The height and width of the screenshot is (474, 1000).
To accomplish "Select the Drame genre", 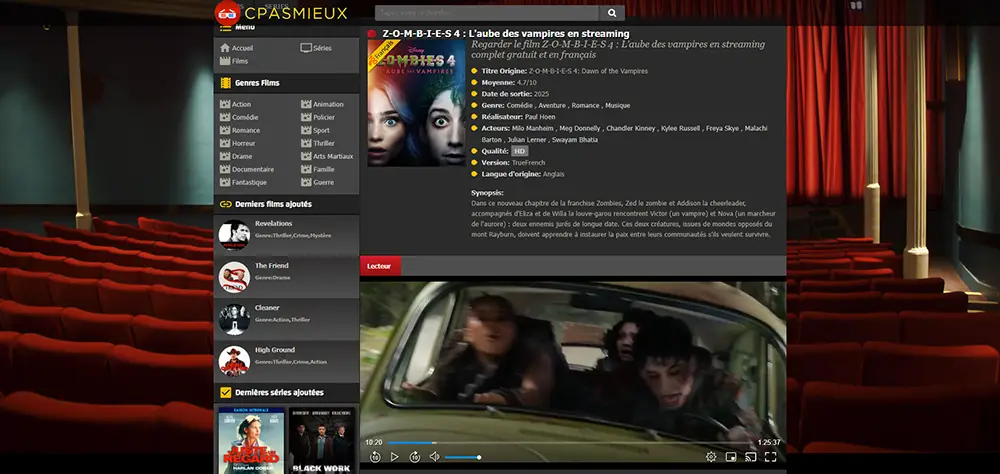I will point(236,156).
